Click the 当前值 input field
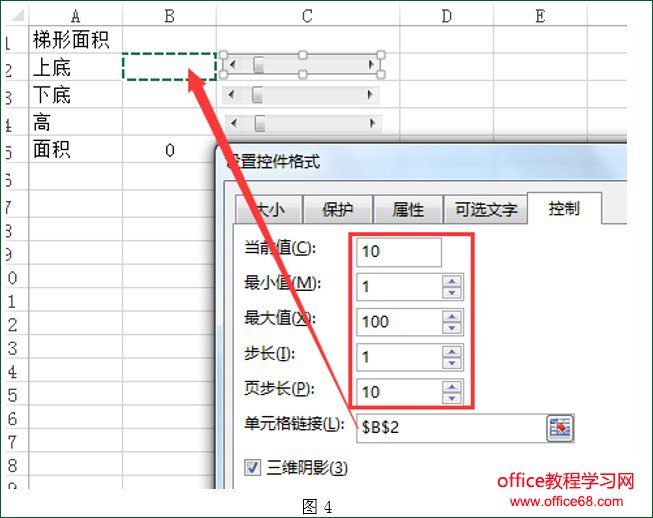Viewport: 653px width, 518px height. click(x=399, y=252)
